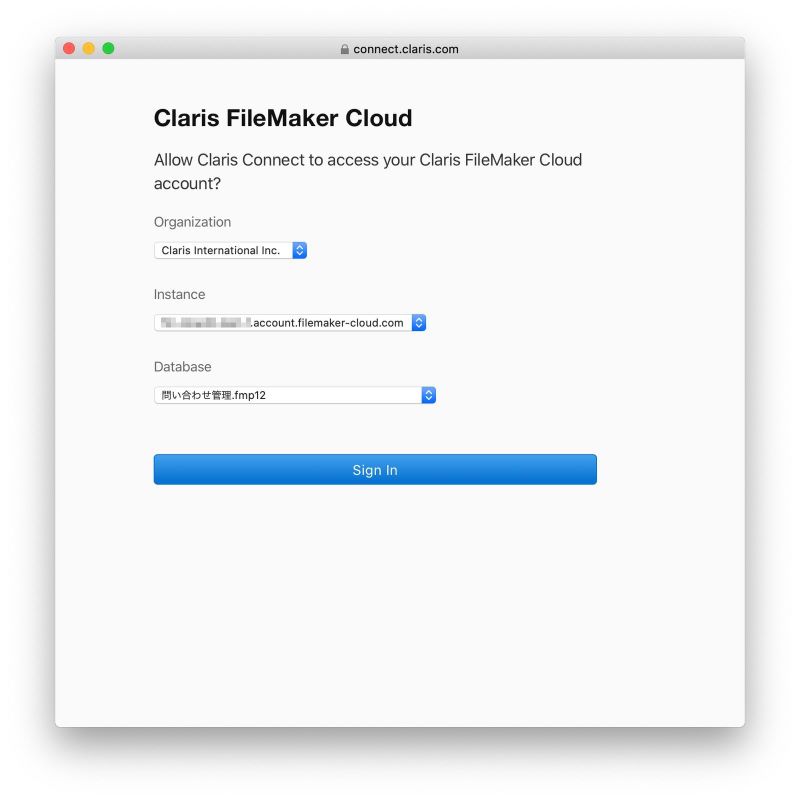Click the Claris FileMaker Cloud heading
800x800 pixels.
(283, 118)
